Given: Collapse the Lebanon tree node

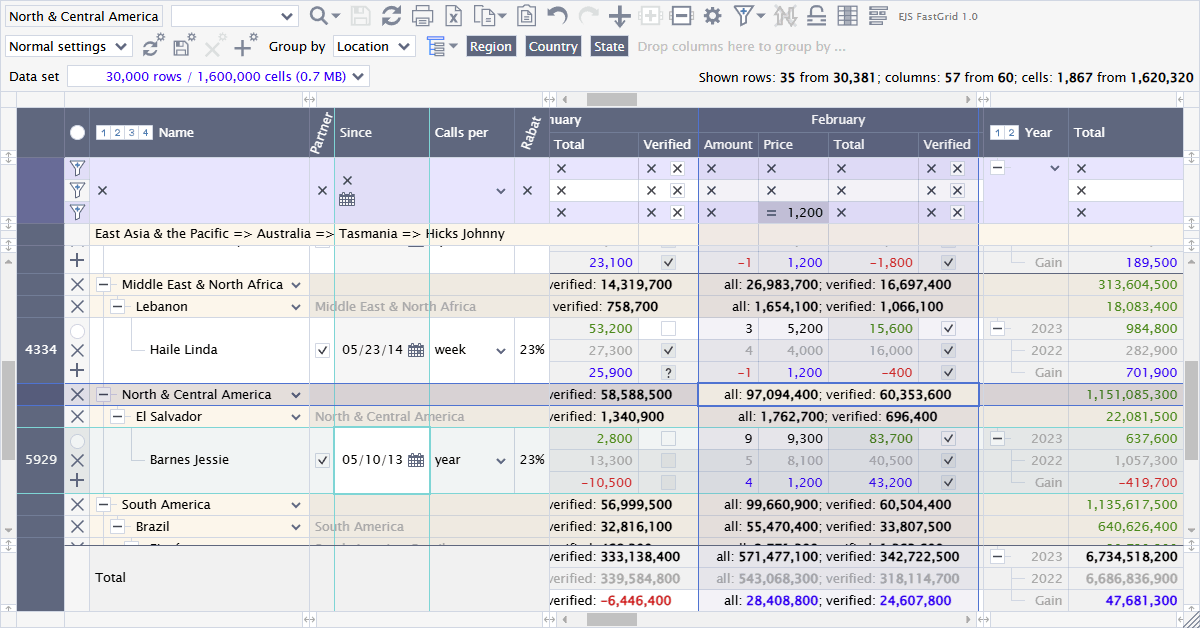Looking at the screenshot, I should pyautogui.click(x=117, y=307).
